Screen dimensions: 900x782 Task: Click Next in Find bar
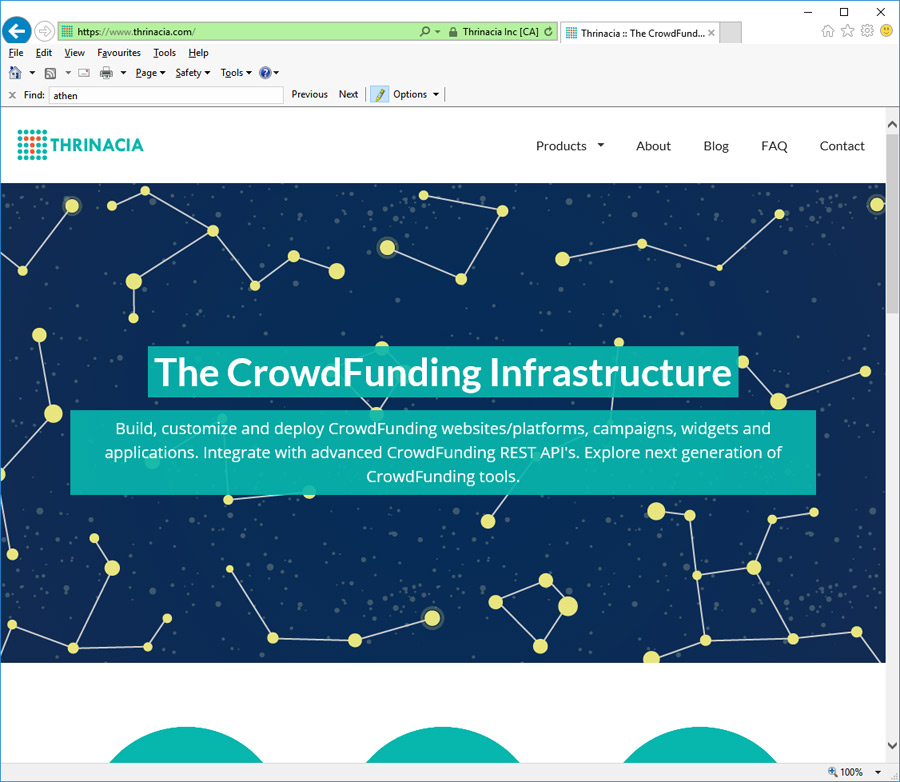348,94
